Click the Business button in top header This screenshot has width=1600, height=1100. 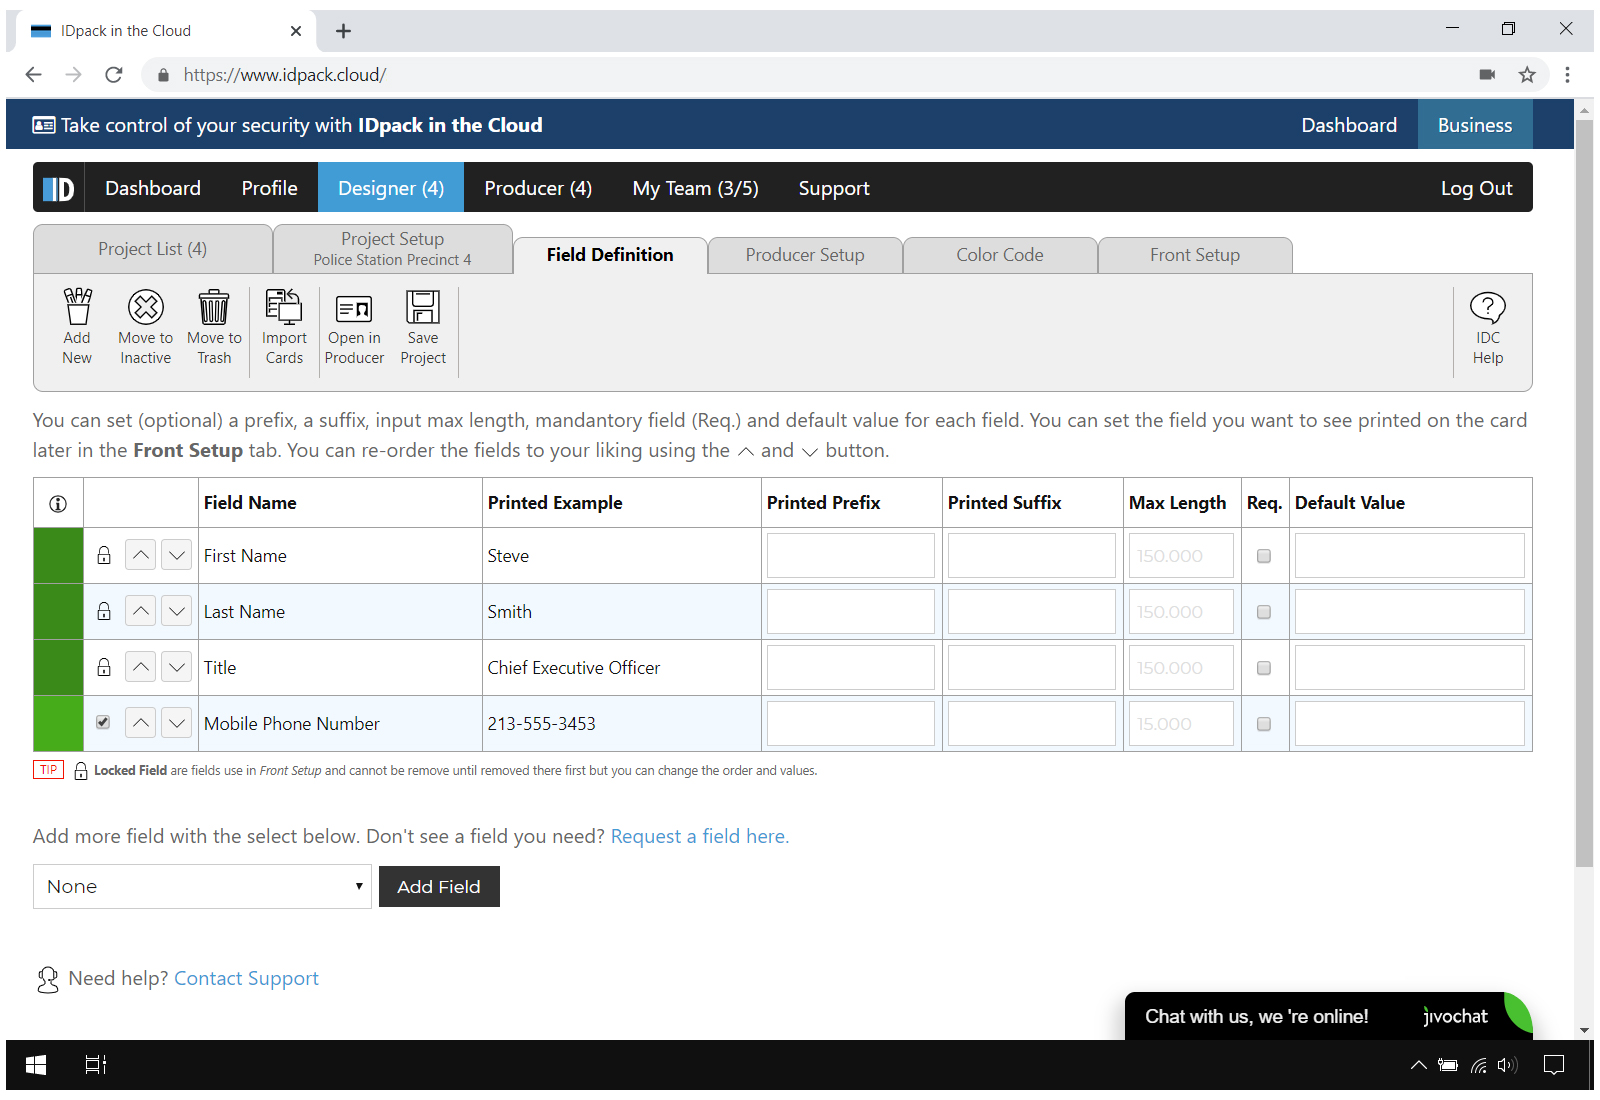[x=1475, y=125]
